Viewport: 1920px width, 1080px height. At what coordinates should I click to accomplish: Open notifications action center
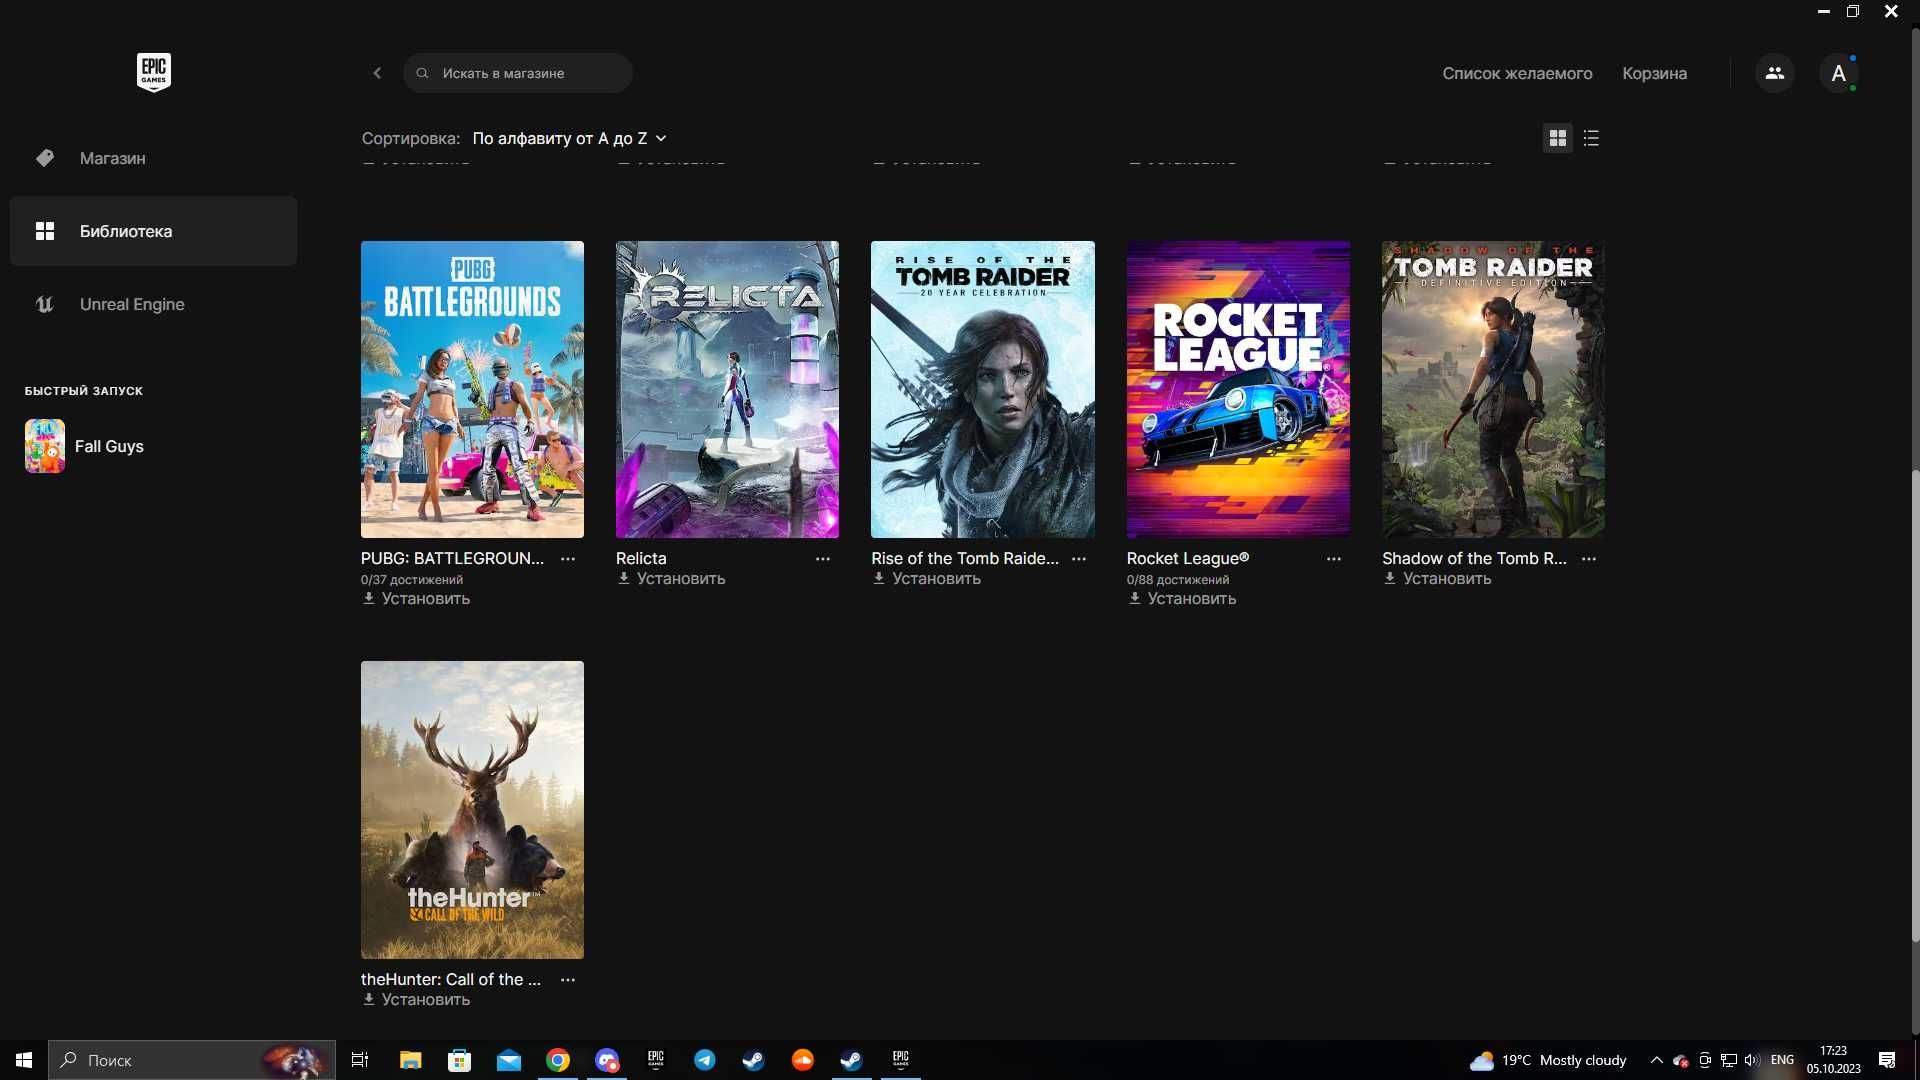[x=1887, y=1060]
